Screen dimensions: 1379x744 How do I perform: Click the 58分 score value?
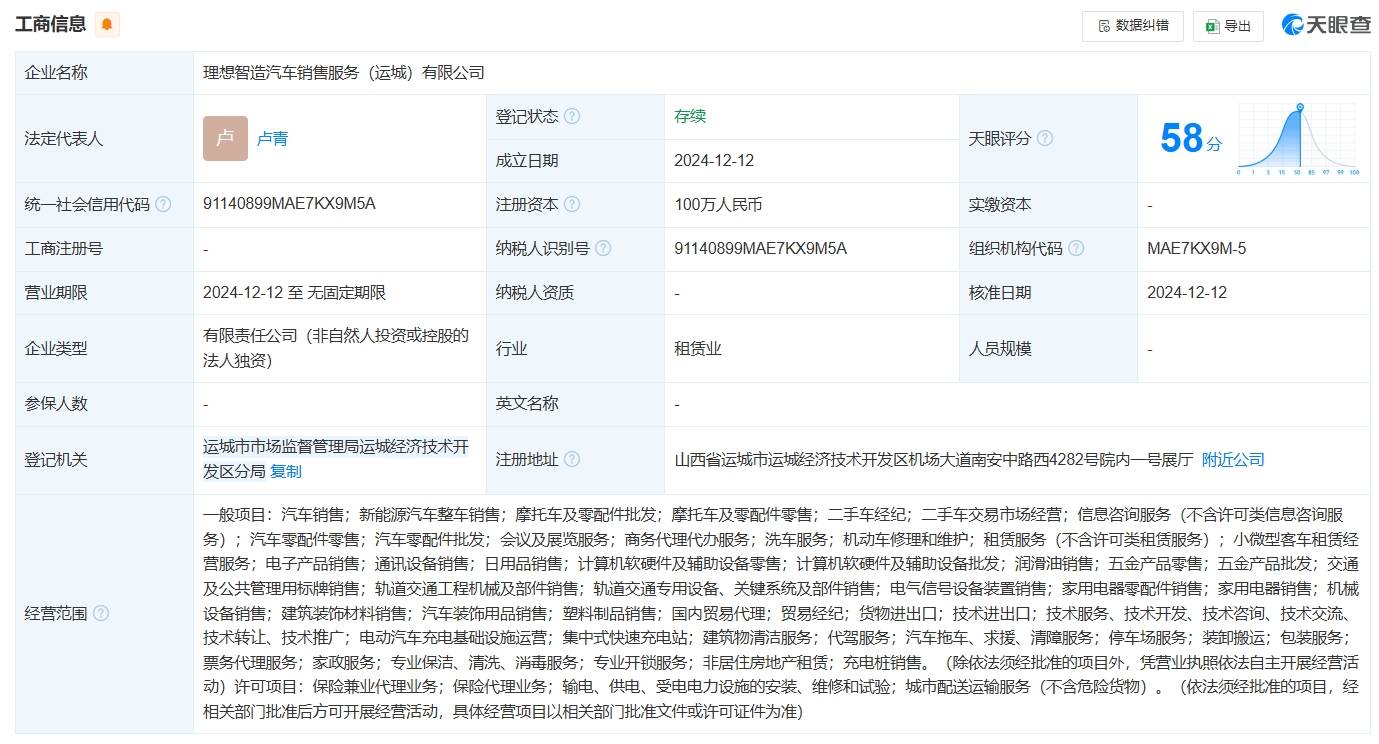pyautogui.click(x=1190, y=139)
